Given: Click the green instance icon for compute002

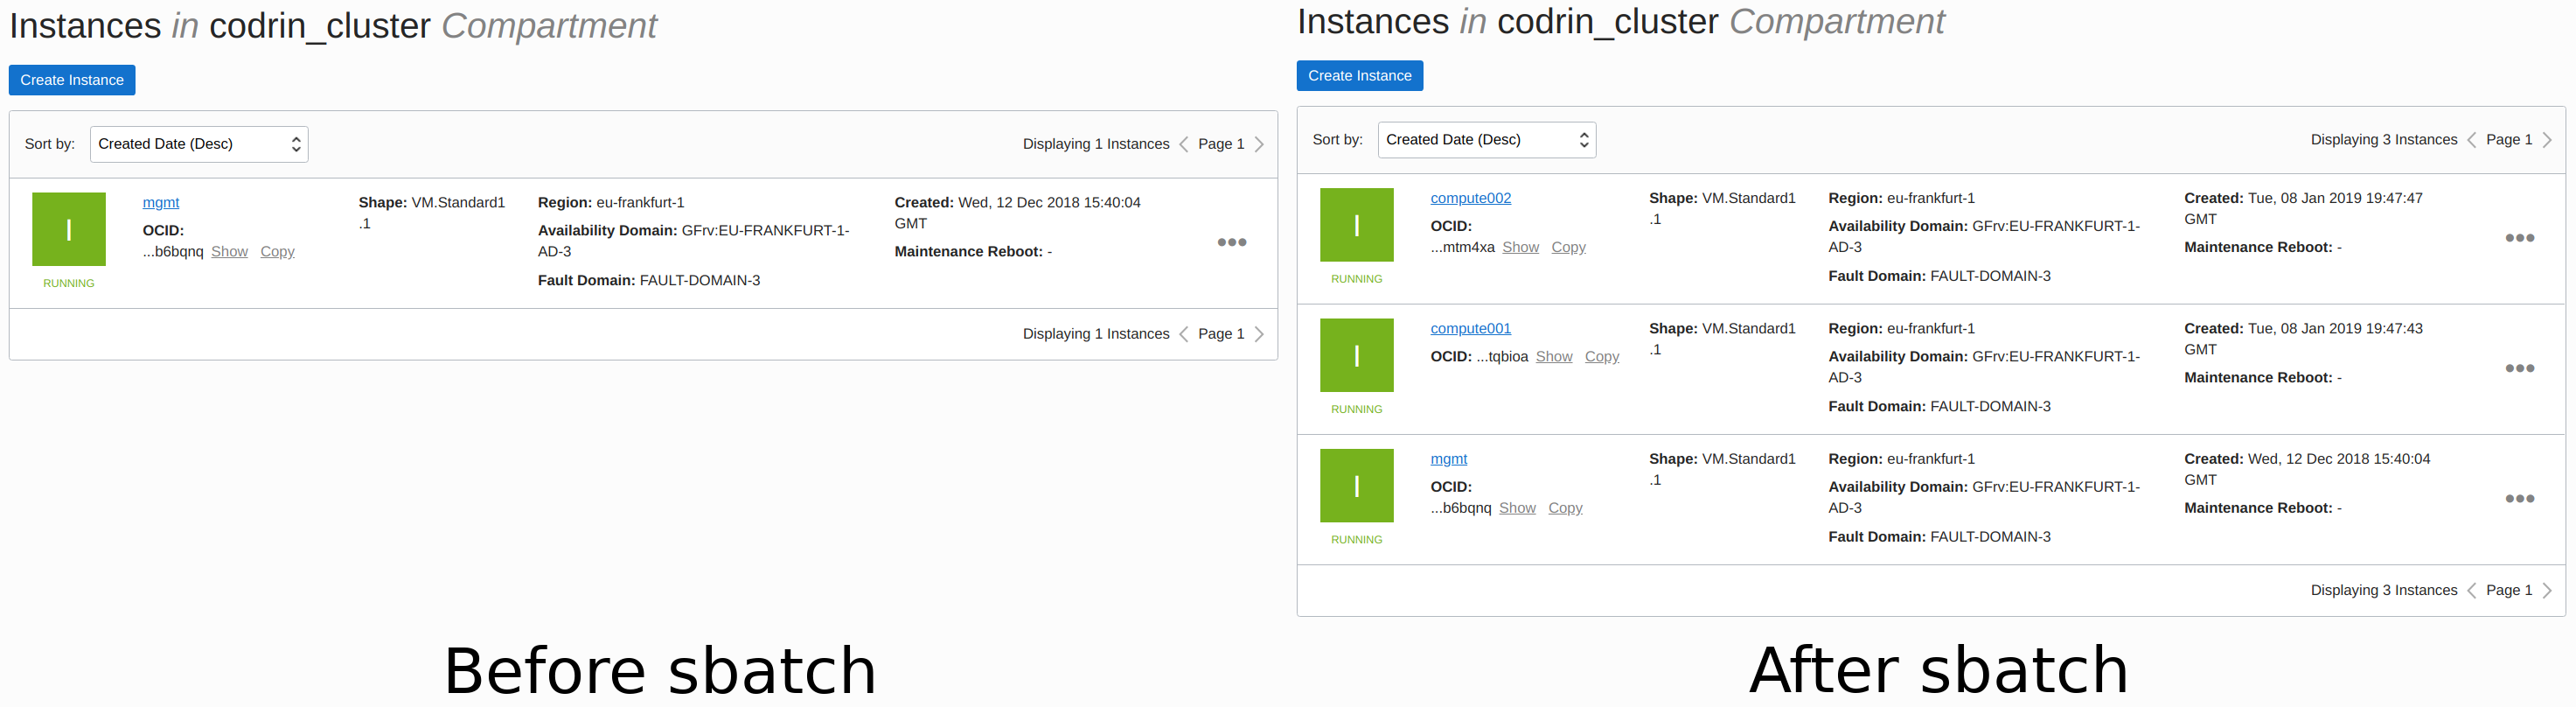Looking at the screenshot, I should 1356,225.
